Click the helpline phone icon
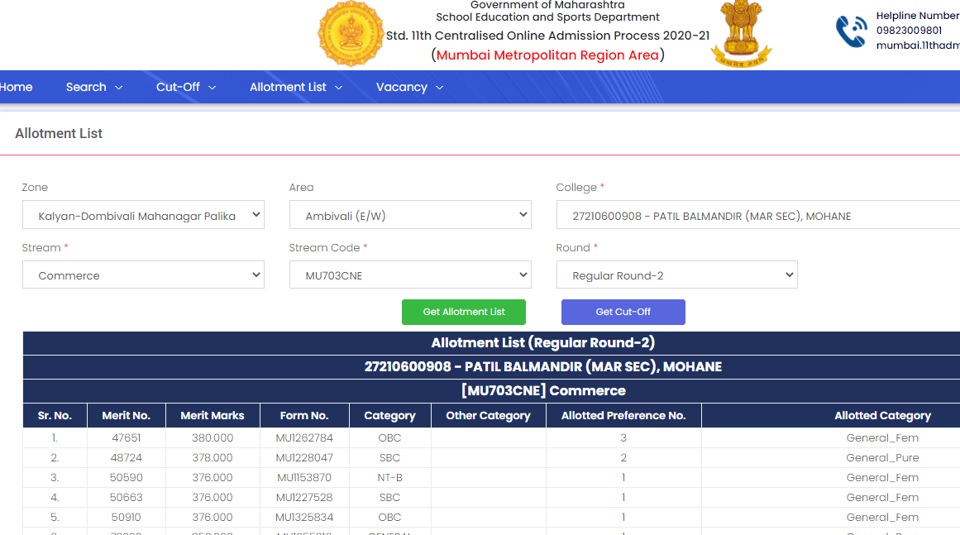 coord(851,31)
